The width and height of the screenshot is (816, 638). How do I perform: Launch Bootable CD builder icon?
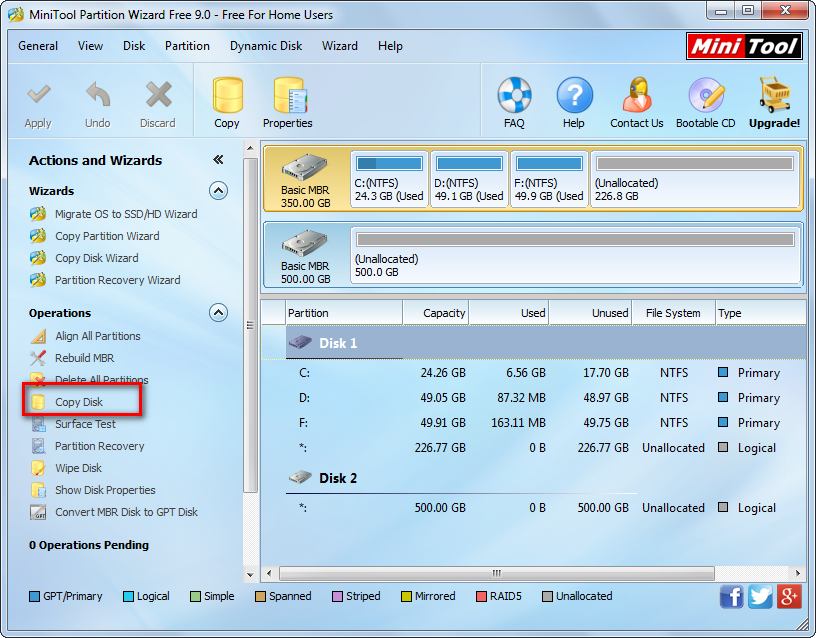706,95
